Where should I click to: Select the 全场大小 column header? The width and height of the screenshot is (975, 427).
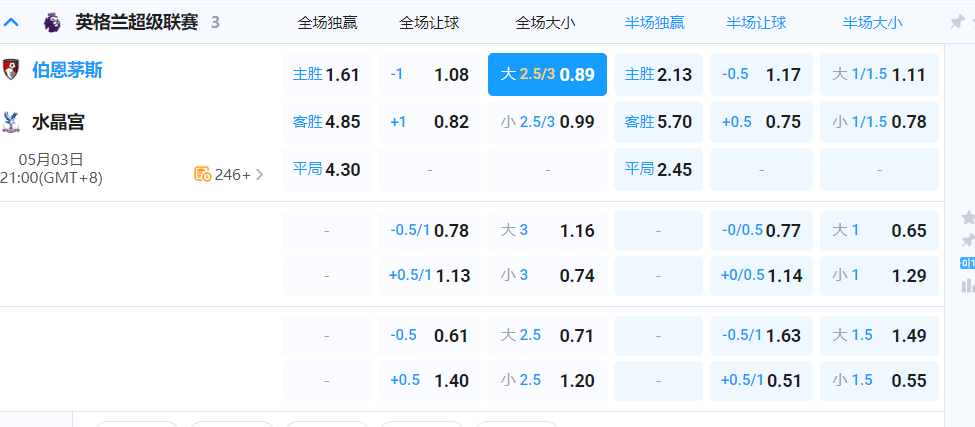(x=545, y=24)
